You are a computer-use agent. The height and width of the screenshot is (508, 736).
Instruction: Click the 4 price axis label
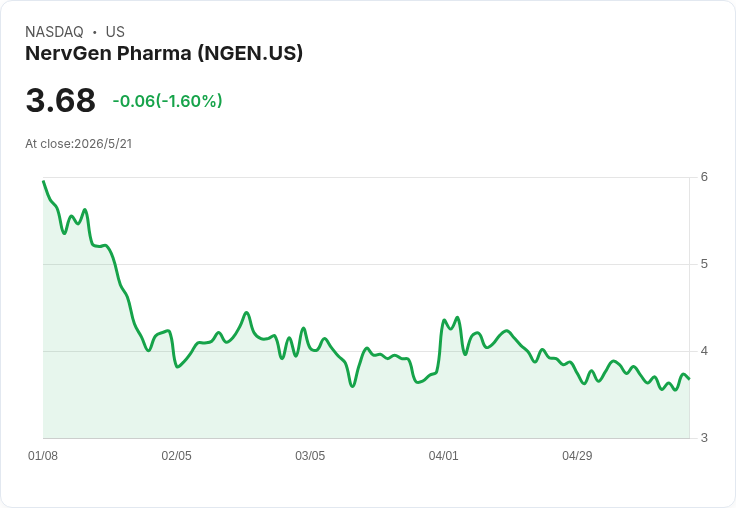pos(704,351)
